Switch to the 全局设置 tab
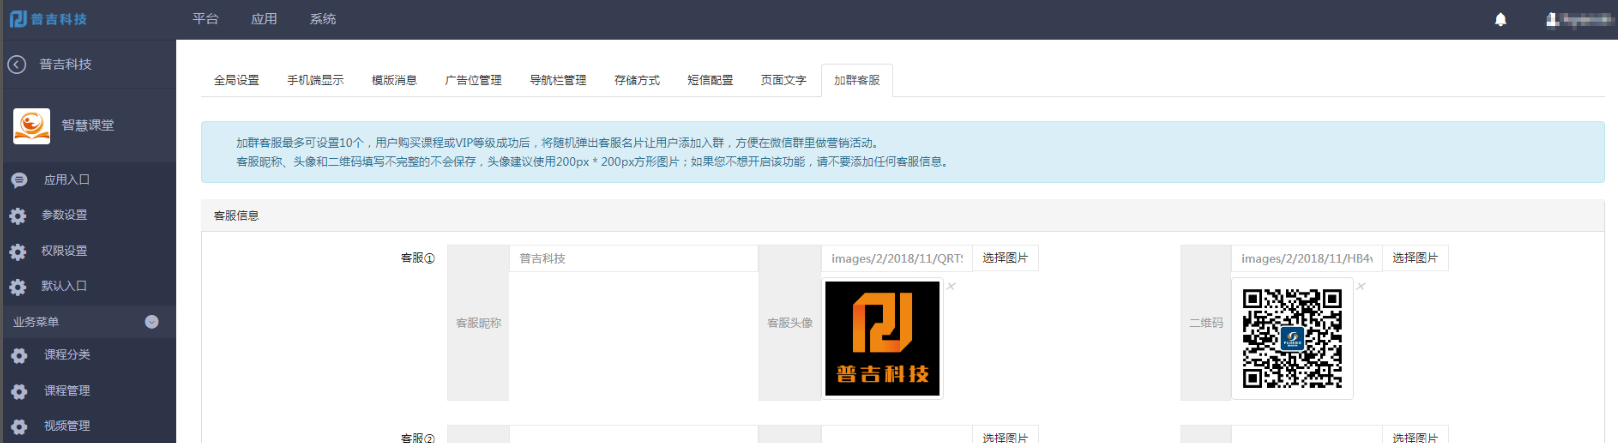This screenshot has height=443, width=1618. (236, 80)
